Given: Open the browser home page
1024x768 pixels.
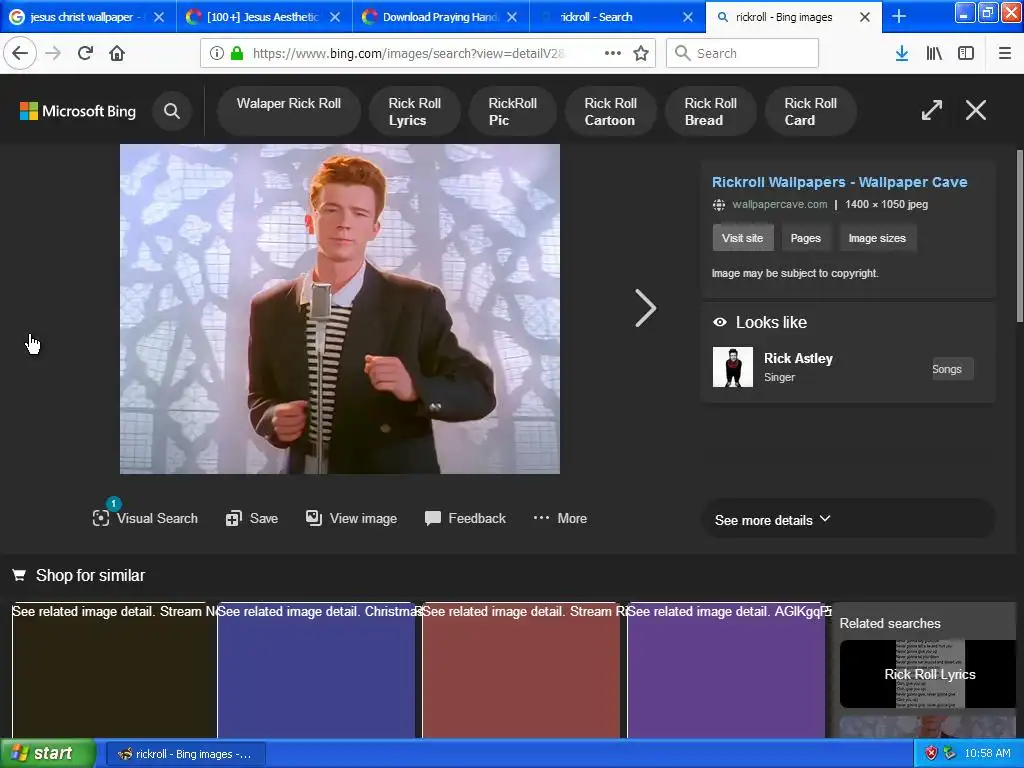Looking at the screenshot, I should click(x=117, y=54).
